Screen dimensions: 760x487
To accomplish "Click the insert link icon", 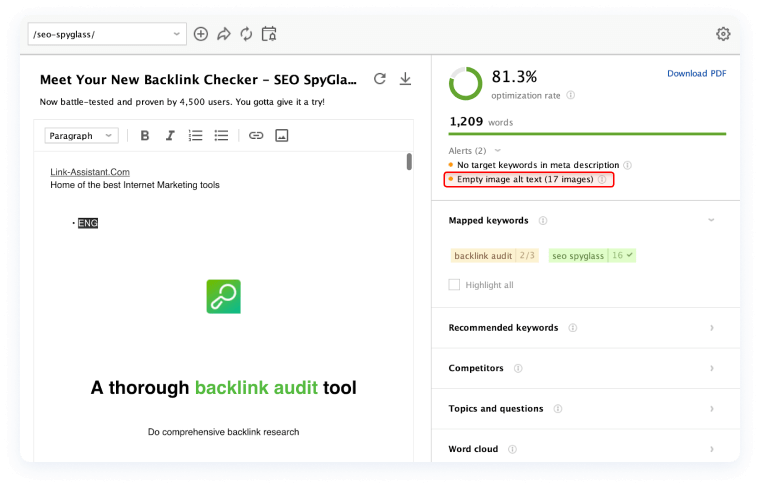I will click(256, 136).
